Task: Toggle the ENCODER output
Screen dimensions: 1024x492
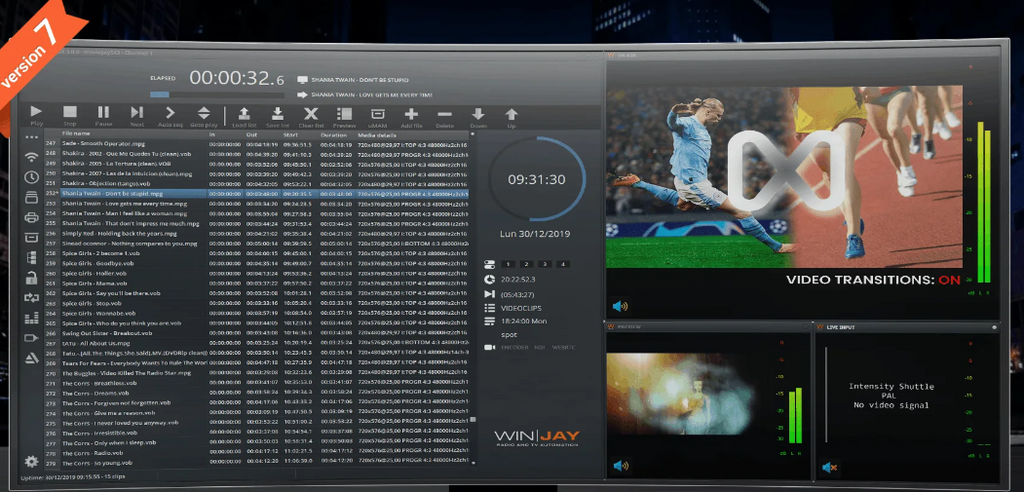Action: click(x=514, y=348)
